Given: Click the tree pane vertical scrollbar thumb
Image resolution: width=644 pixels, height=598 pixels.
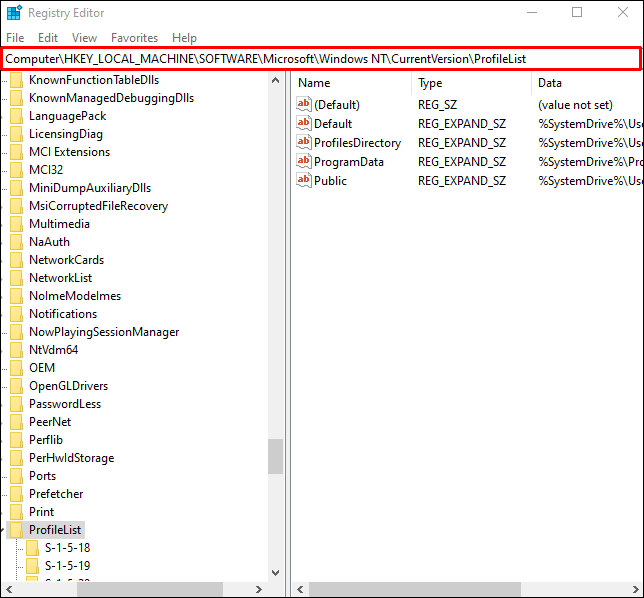Looking at the screenshot, I should pos(276,457).
